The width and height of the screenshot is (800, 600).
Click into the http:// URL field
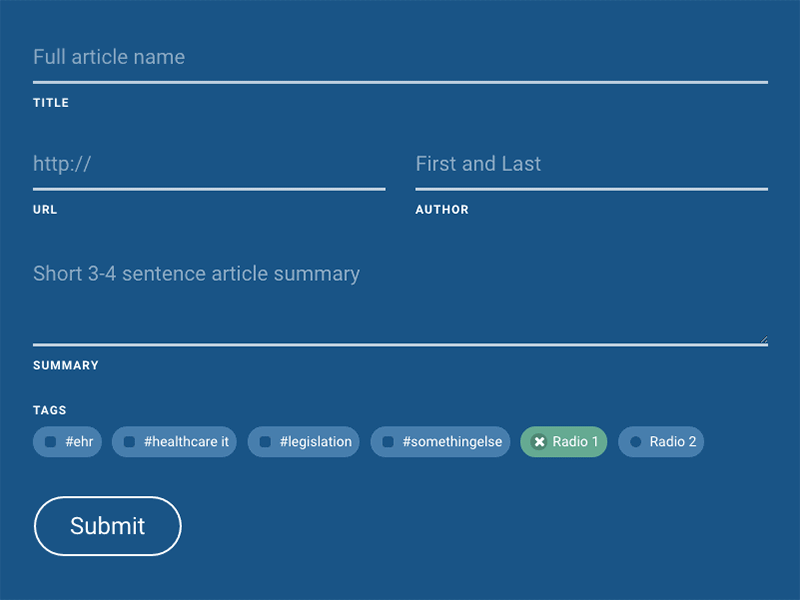pos(209,164)
